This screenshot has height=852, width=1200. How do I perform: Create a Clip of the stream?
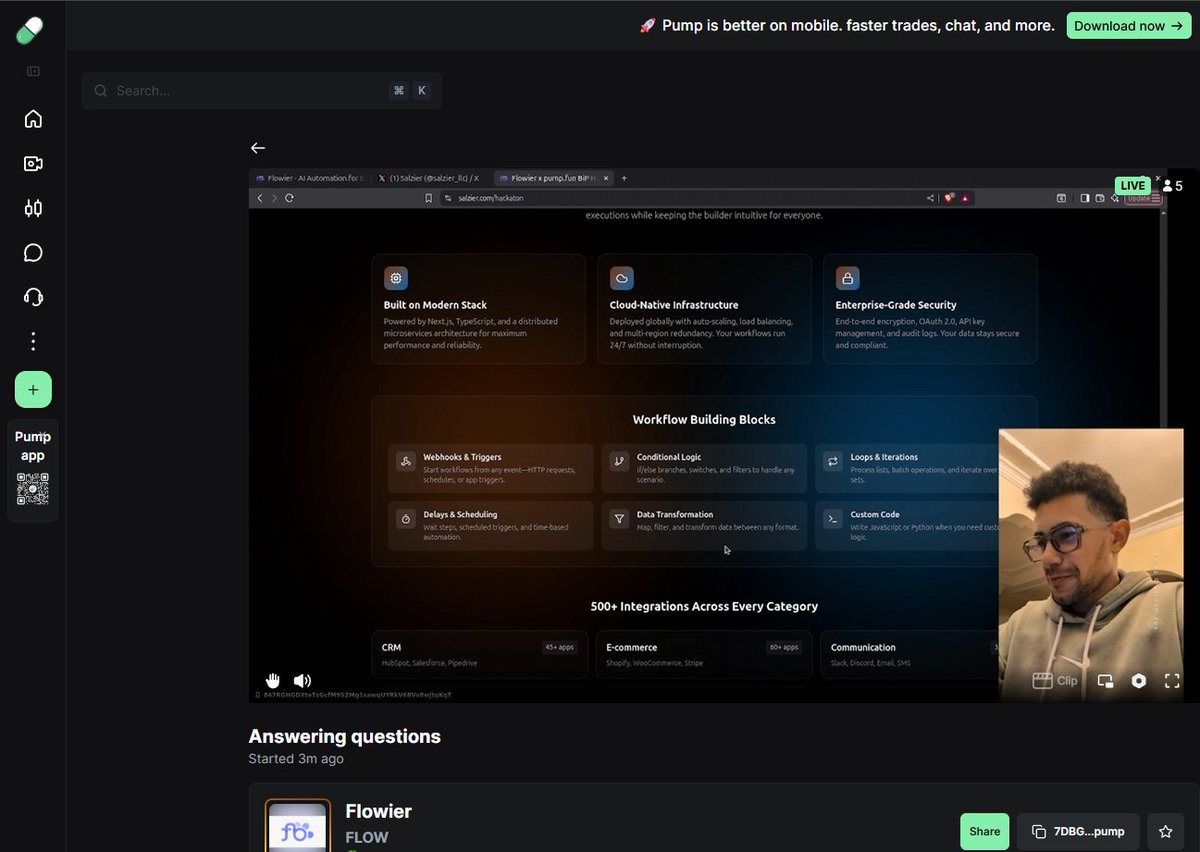pos(1055,681)
